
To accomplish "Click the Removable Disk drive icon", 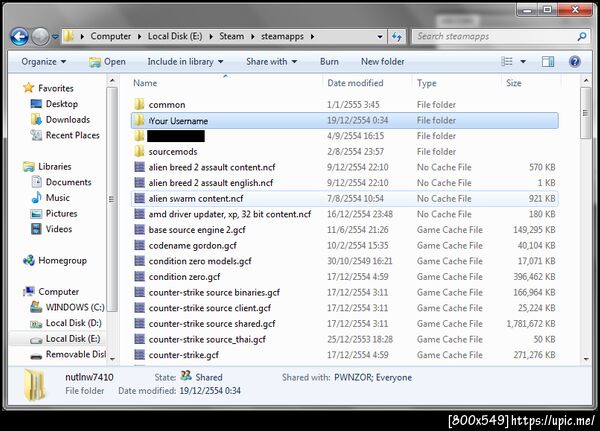I will pyautogui.click(x=36, y=356).
